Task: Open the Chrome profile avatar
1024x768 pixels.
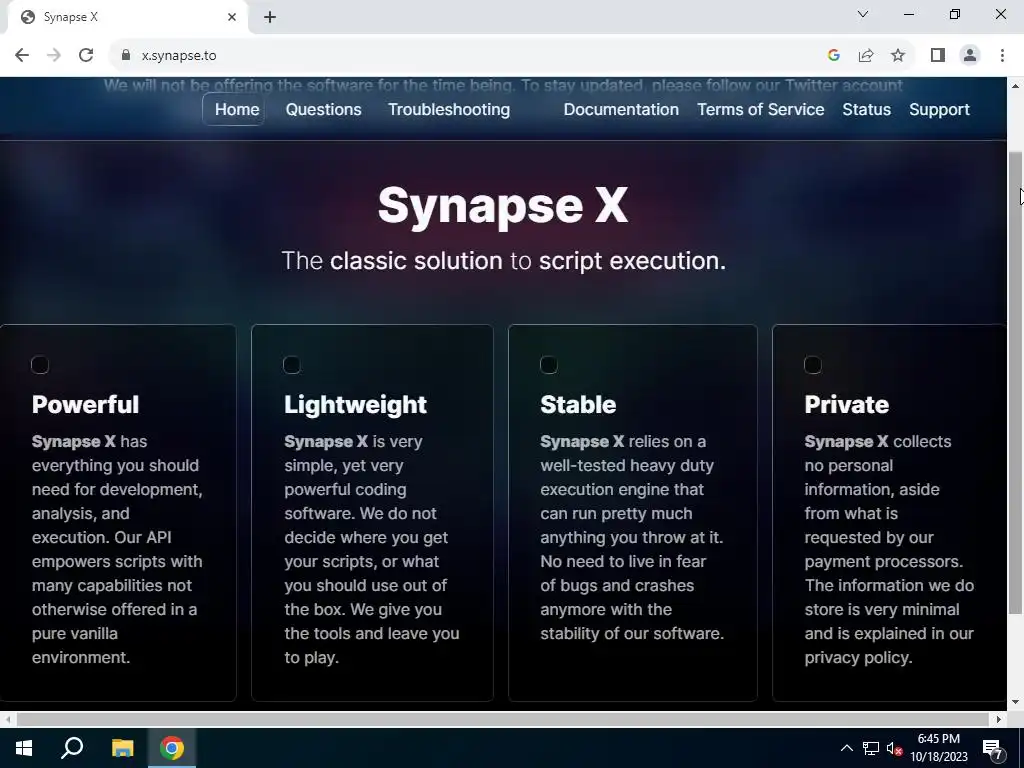Action: coord(970,56)
